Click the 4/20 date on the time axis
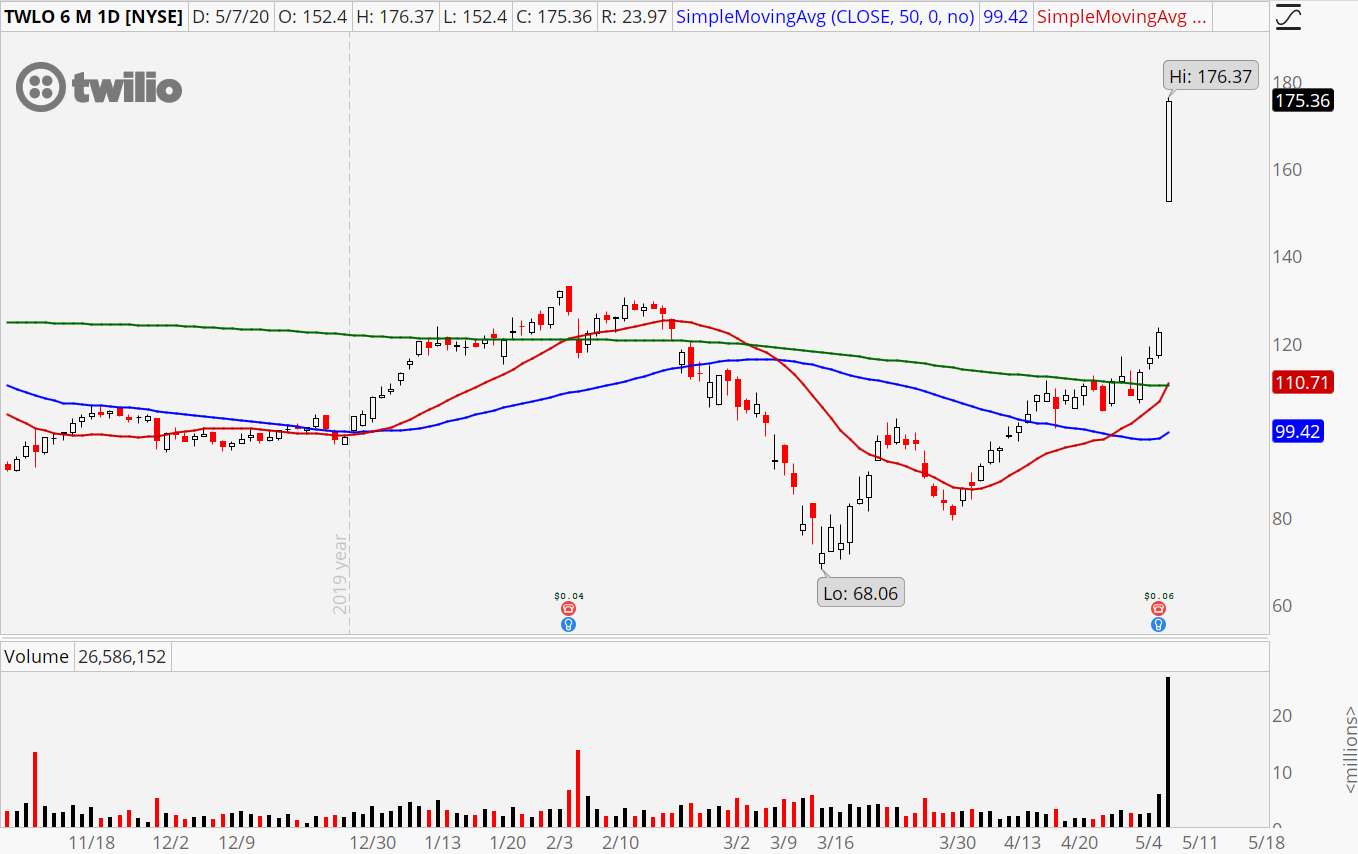1358x854 pixels. (x=1079, y=842)
